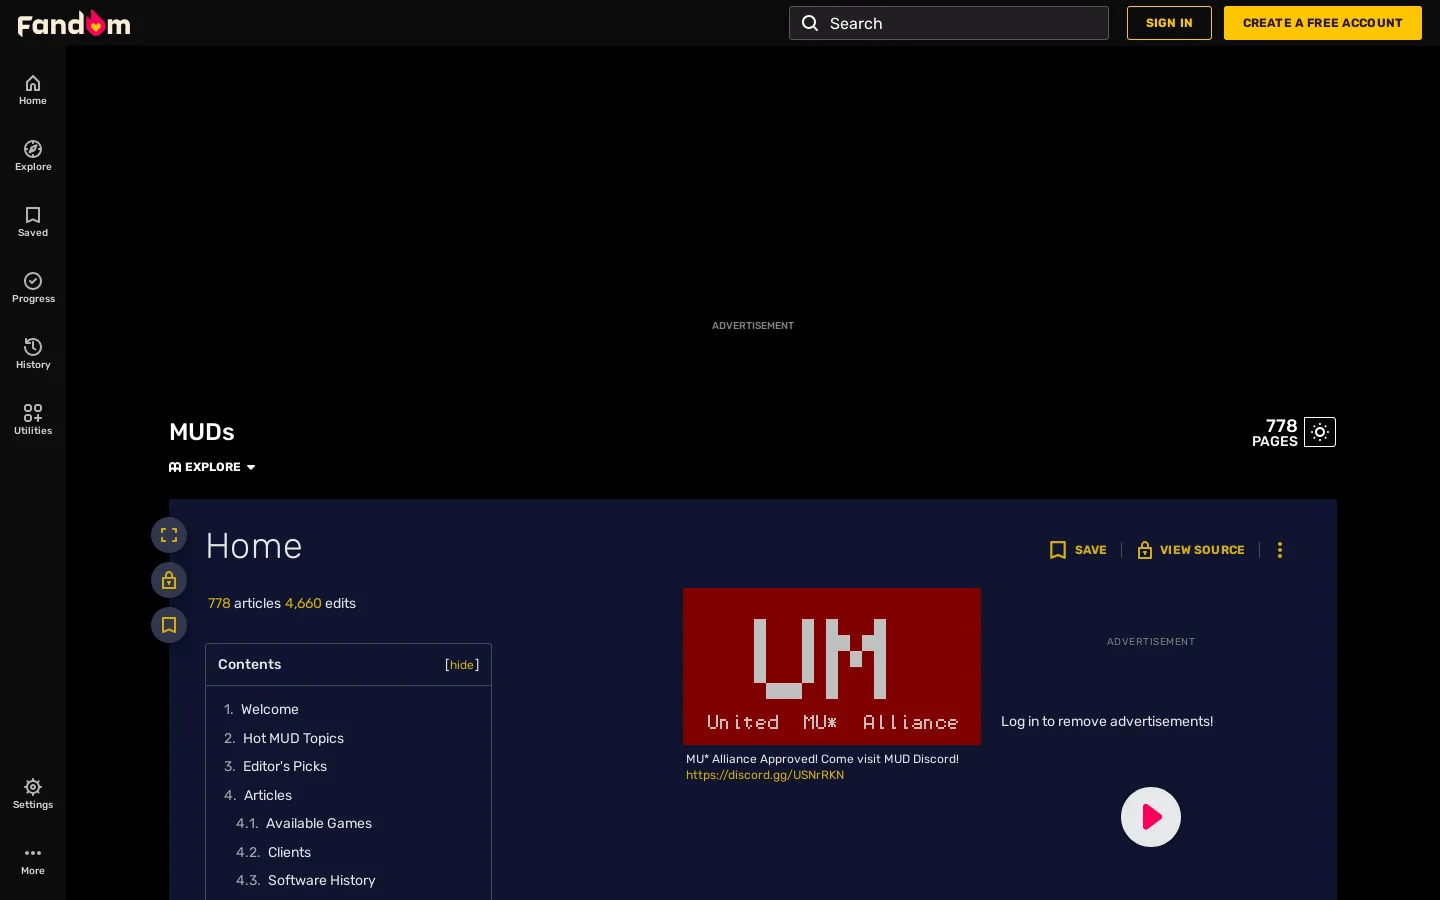1440x900 pixels.
Task: Expand the article to full width
Action: 169,535
